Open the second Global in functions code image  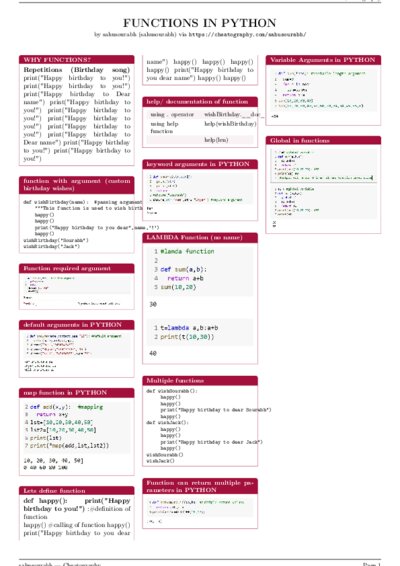[323, 206]
